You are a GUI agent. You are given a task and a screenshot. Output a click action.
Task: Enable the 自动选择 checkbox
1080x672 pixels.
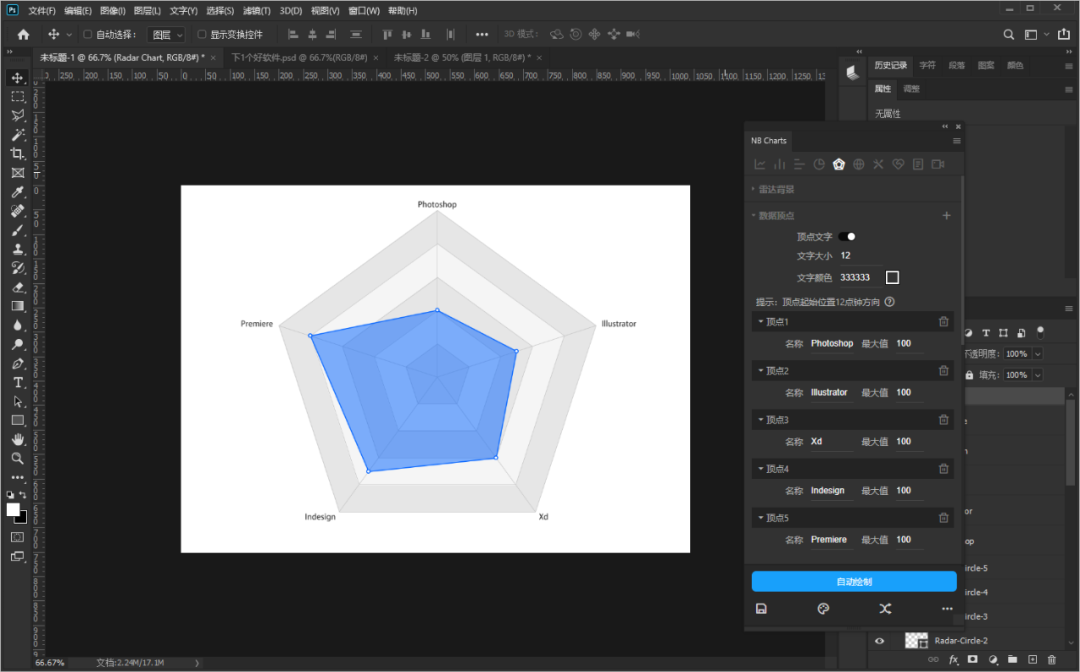click(x=88, y=34)
